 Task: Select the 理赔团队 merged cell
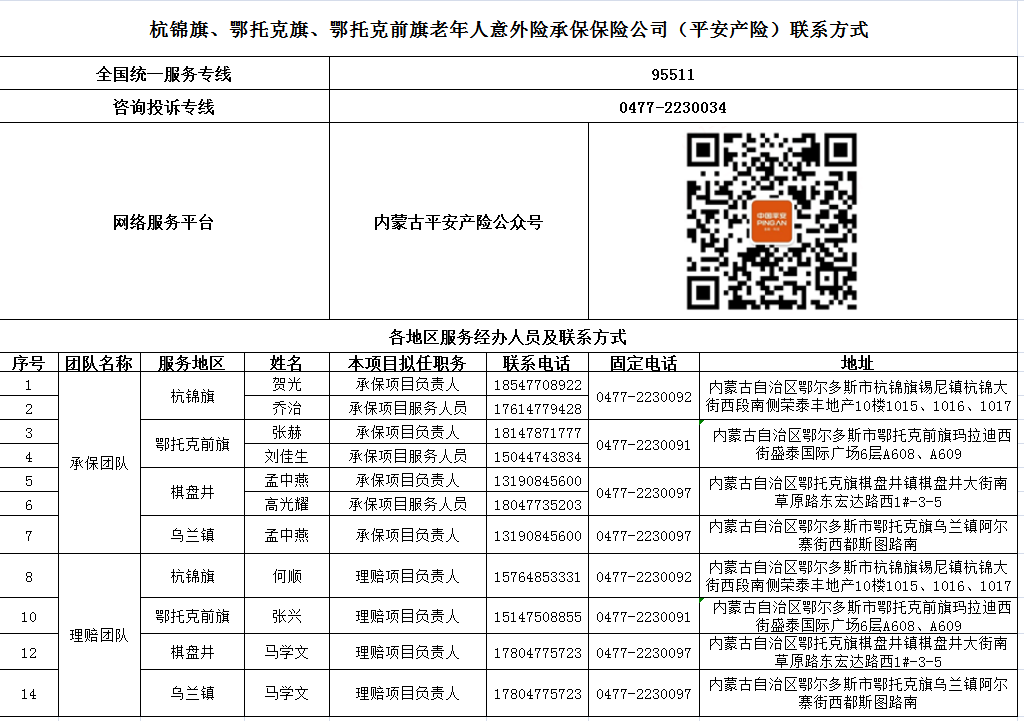pyautogui.click(x=99, y=635)
